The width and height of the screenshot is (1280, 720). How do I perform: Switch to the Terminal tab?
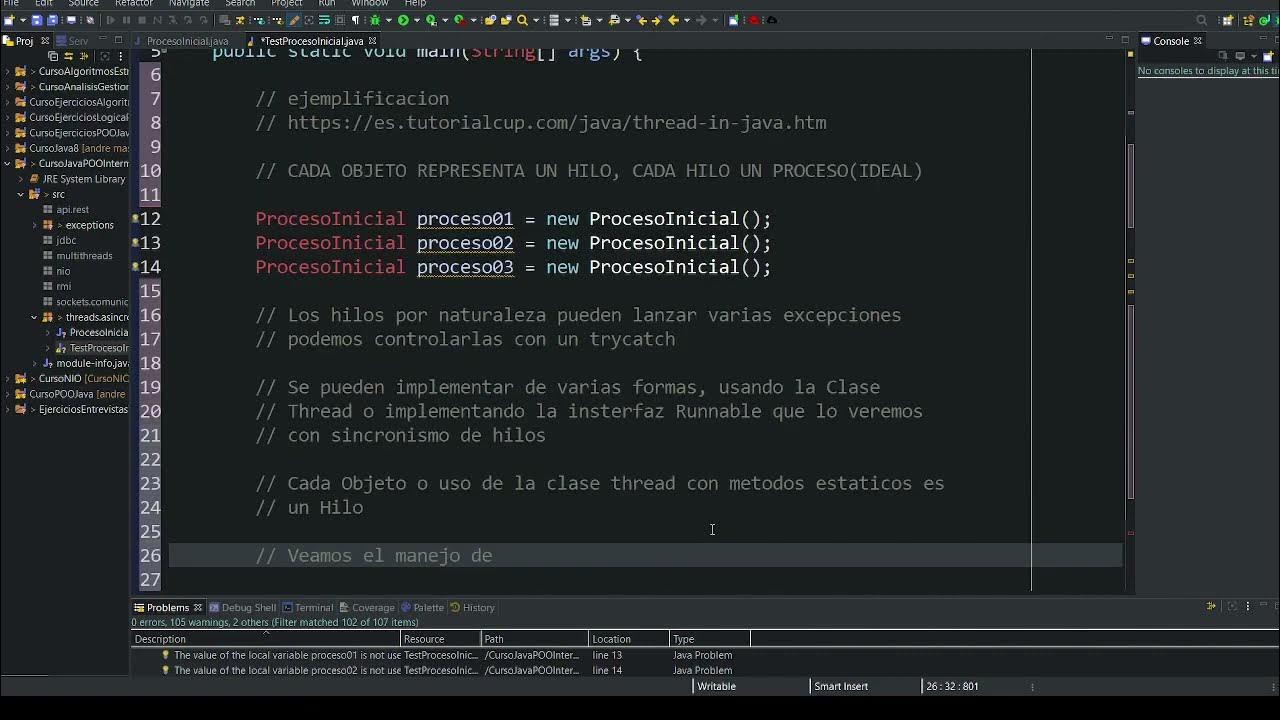(x=308, y=607)
